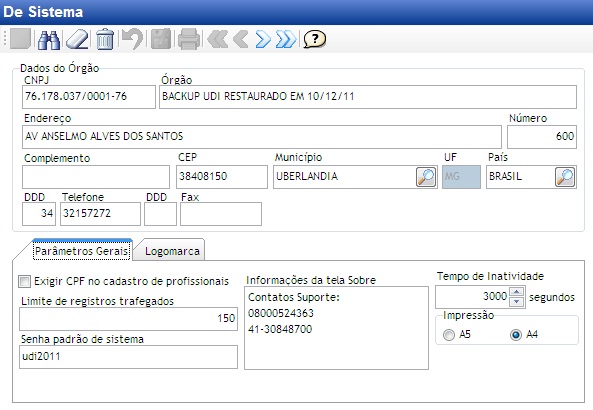This screenshot has width=593, height=410.
Task: Increase Tempo de Inatividade with up arrow
Action: point(517,292)
